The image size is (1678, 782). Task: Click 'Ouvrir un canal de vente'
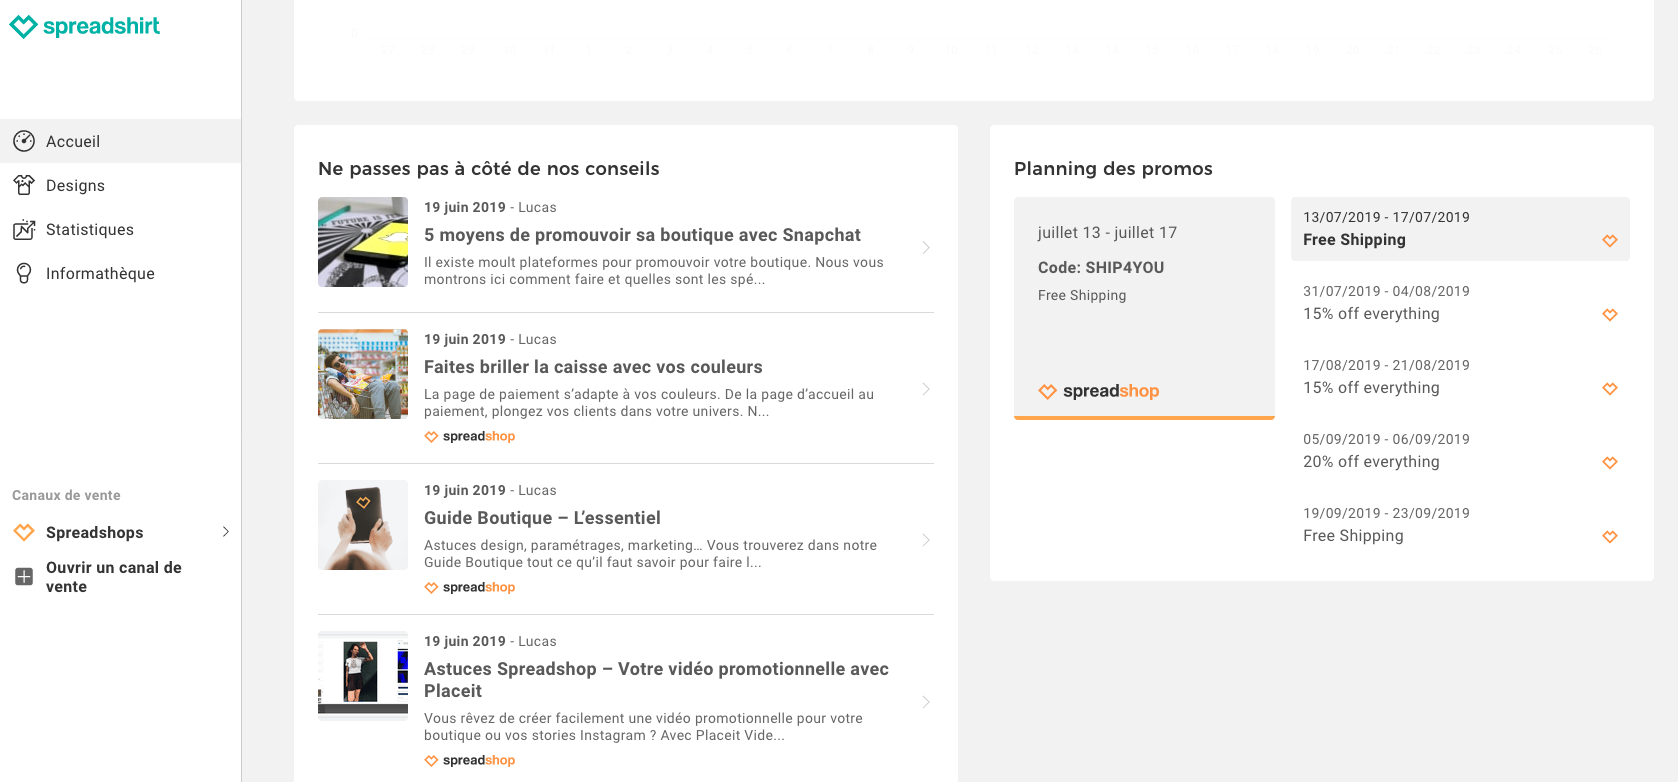113,577
